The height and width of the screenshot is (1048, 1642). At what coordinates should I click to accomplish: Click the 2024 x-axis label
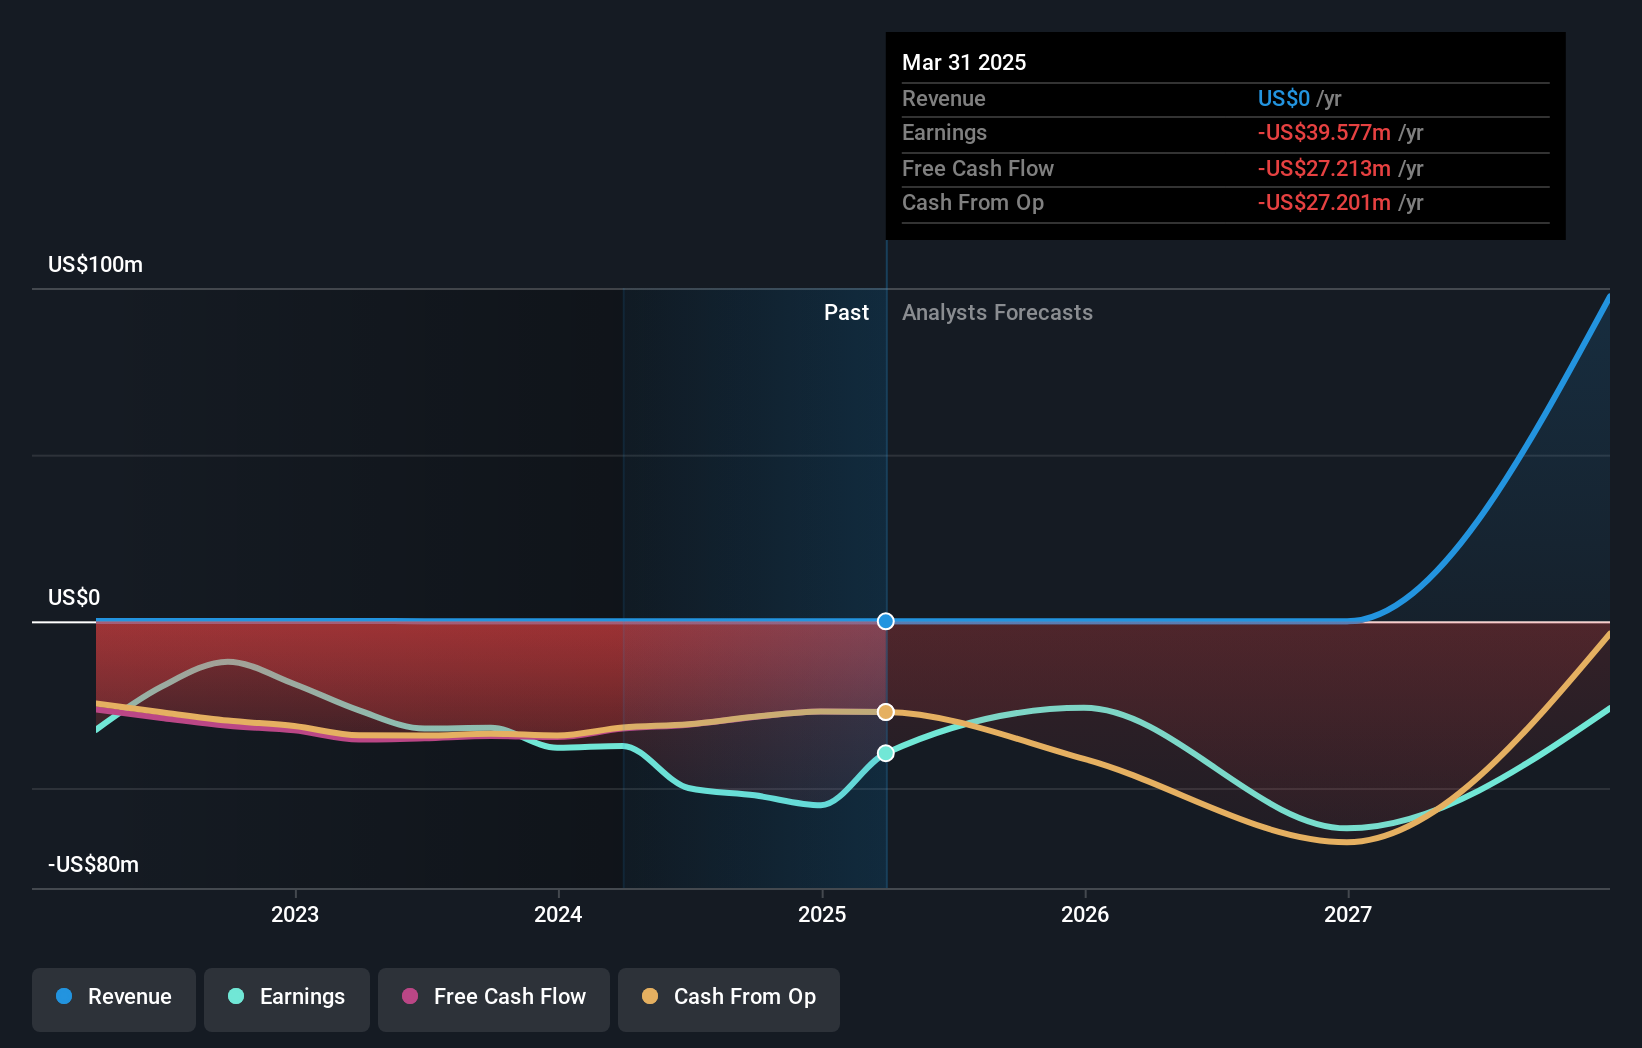pyautogui.click(x=558, y=914)
